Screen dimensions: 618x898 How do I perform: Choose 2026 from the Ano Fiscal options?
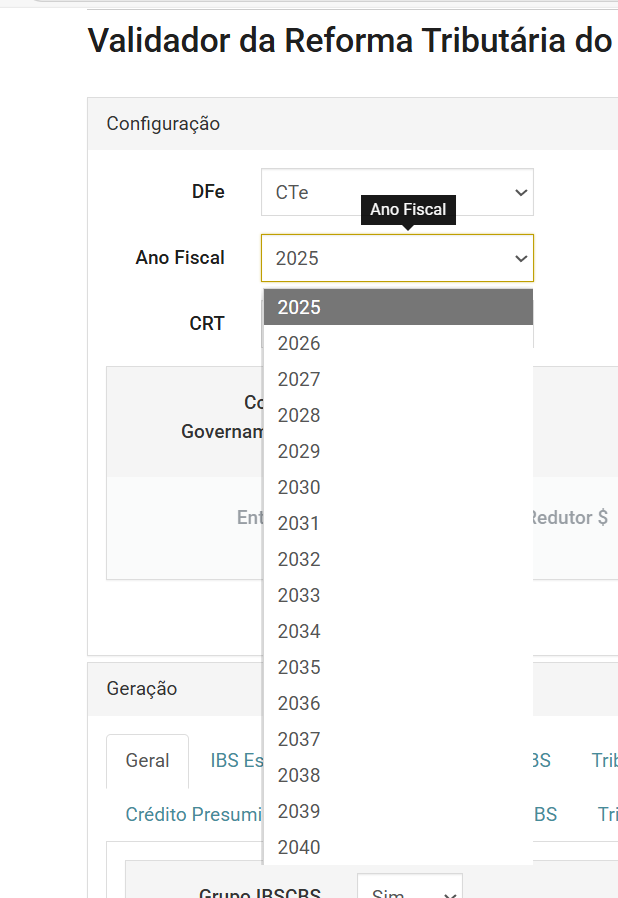click(398, 343)
